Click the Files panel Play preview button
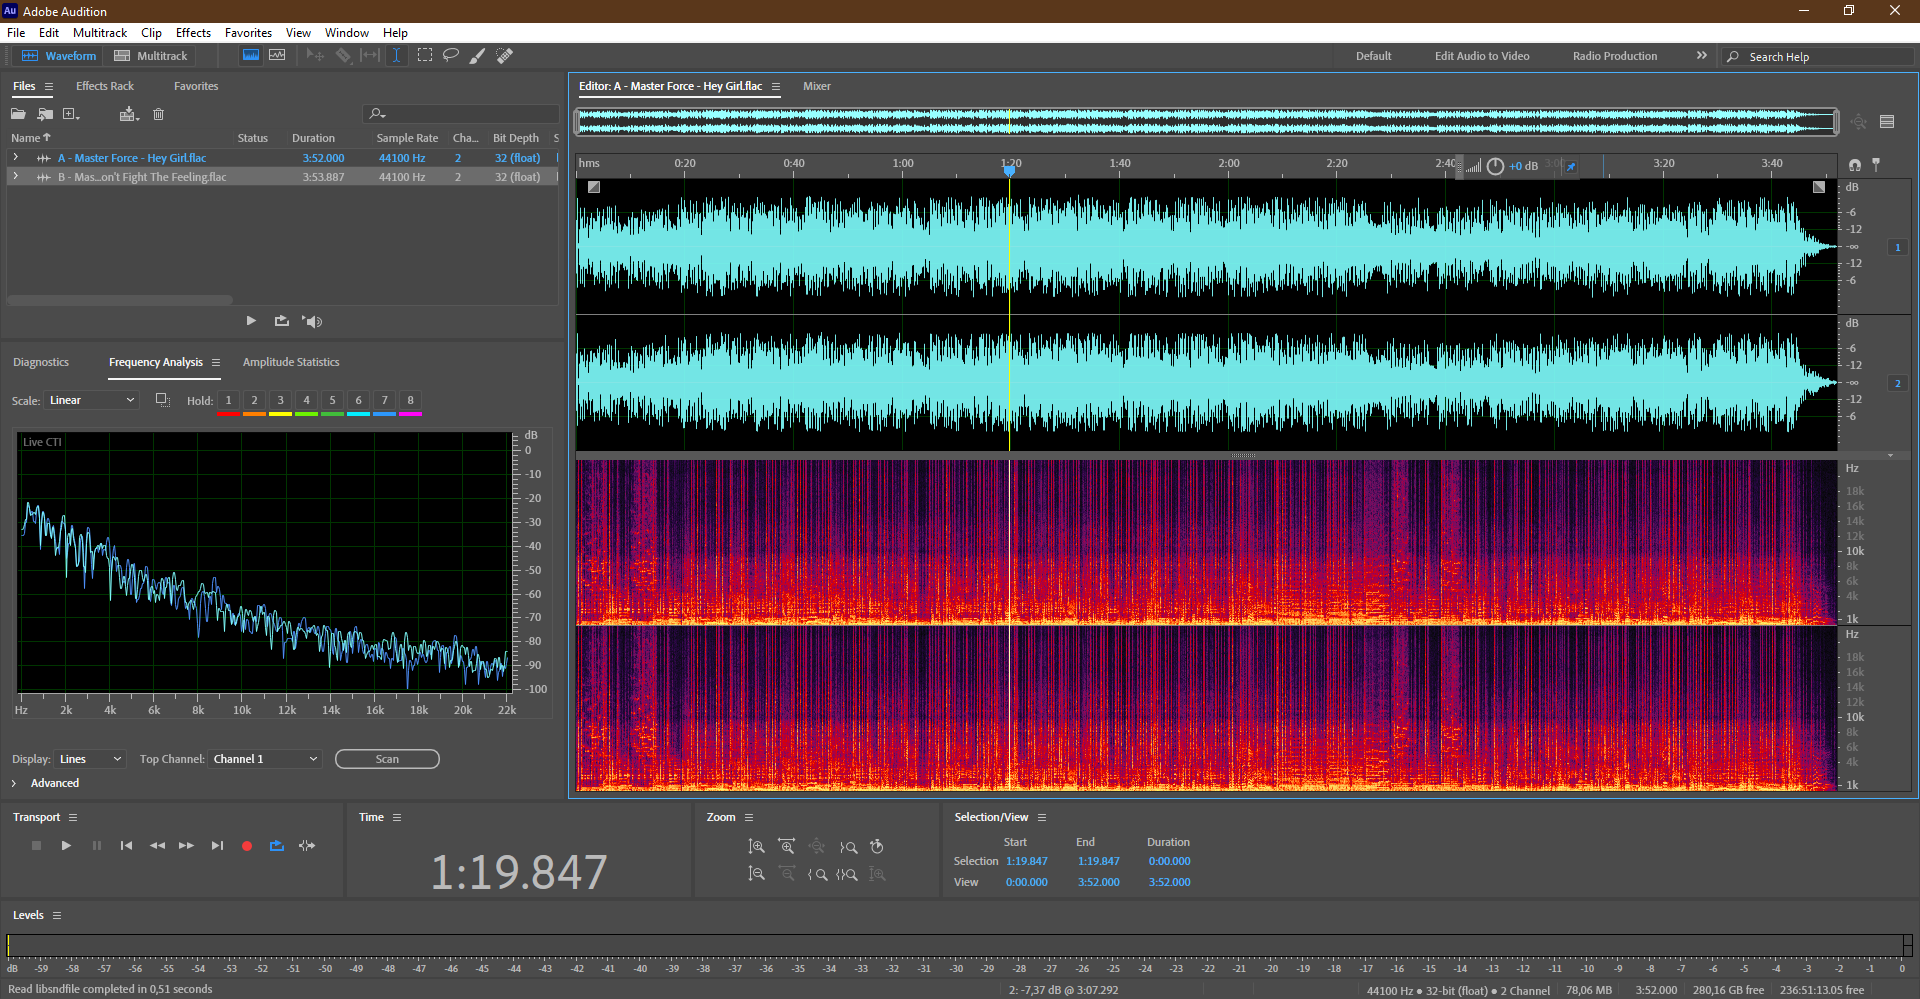The image size is (1920, 999). click(251, 321)
